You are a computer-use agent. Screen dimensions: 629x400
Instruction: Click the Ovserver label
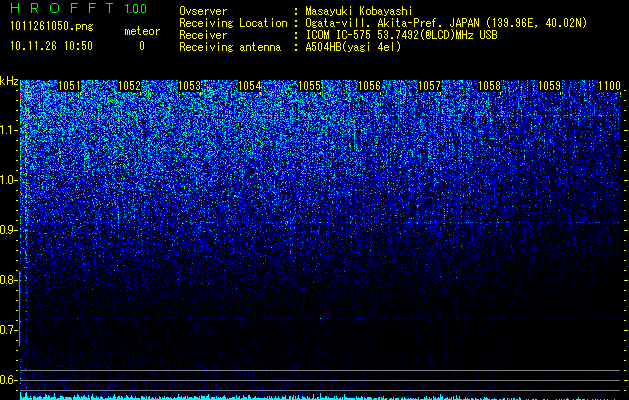click(x=203, y=11)
